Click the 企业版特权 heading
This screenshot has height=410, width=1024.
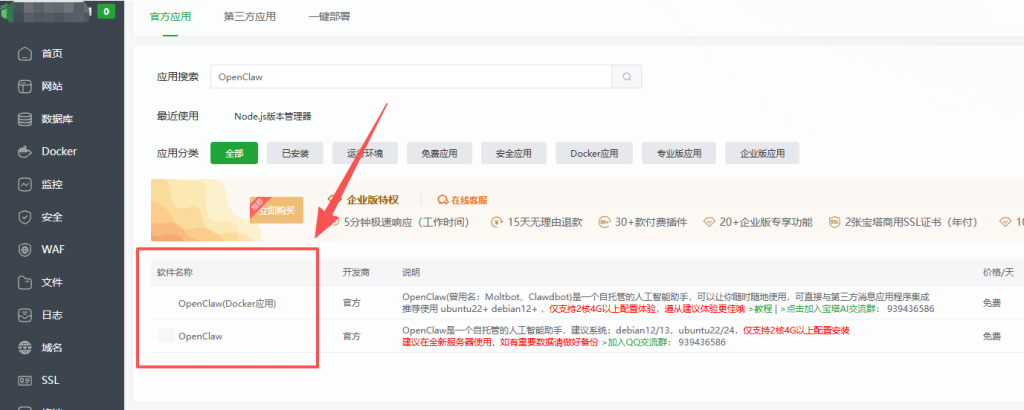pos(372,200)
